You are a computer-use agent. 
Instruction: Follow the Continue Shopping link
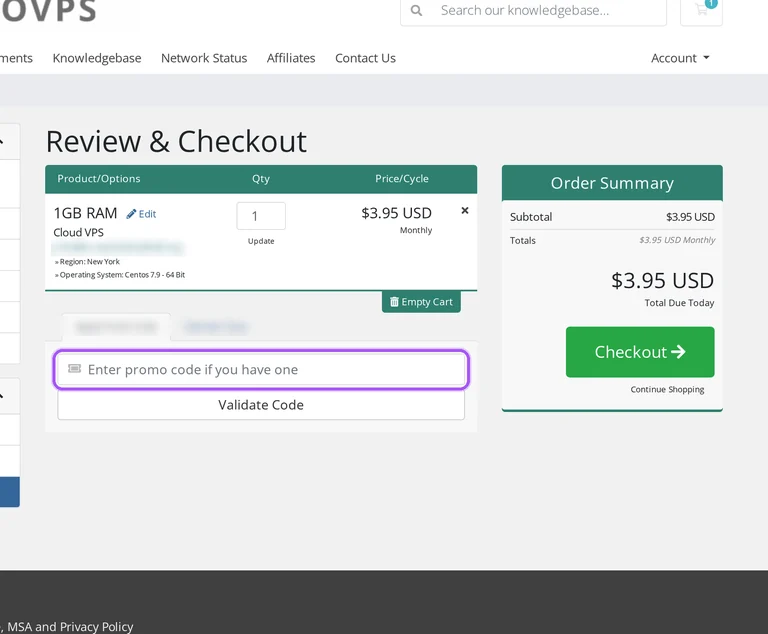pos(667,390)
